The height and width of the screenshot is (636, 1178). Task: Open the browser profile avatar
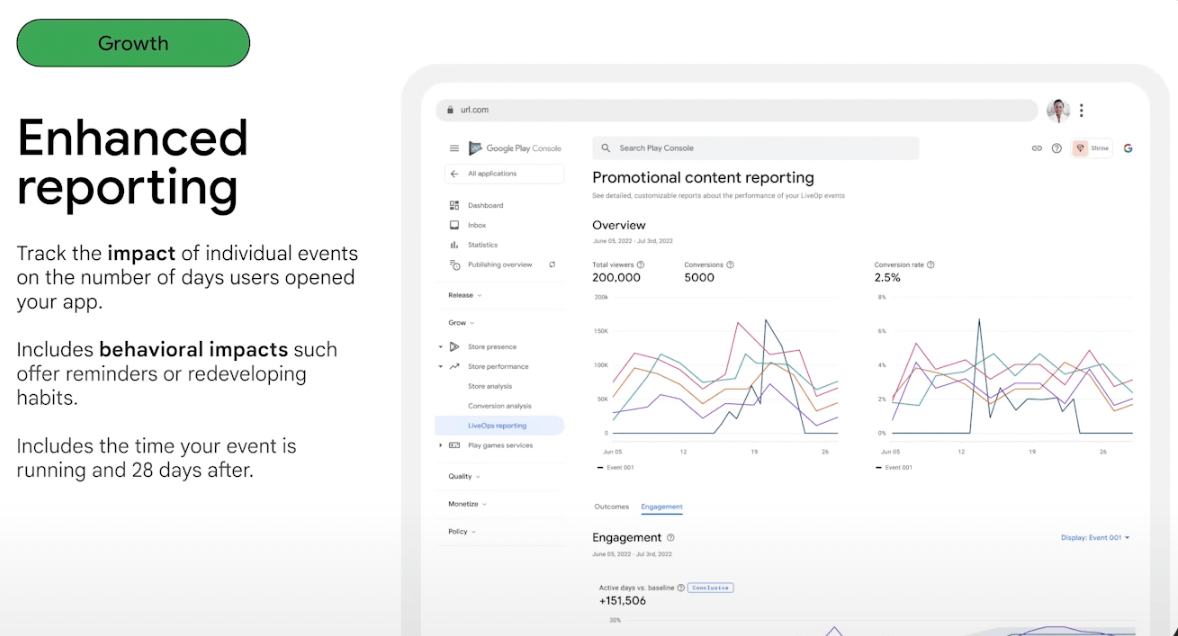click(1058, 110)
